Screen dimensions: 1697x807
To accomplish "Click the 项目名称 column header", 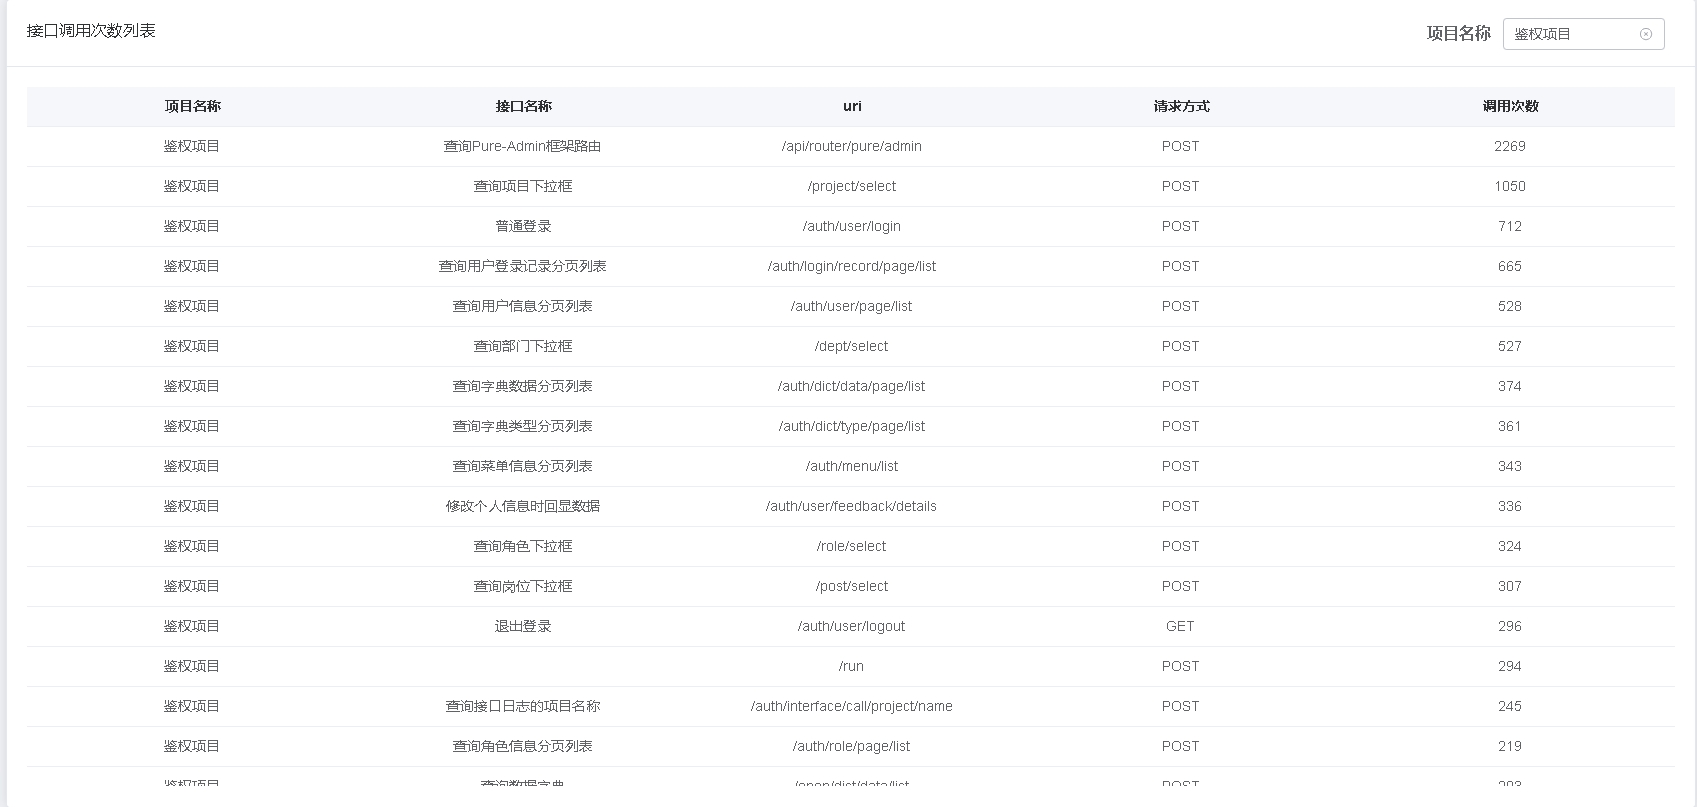I will [x=192, y=106].
